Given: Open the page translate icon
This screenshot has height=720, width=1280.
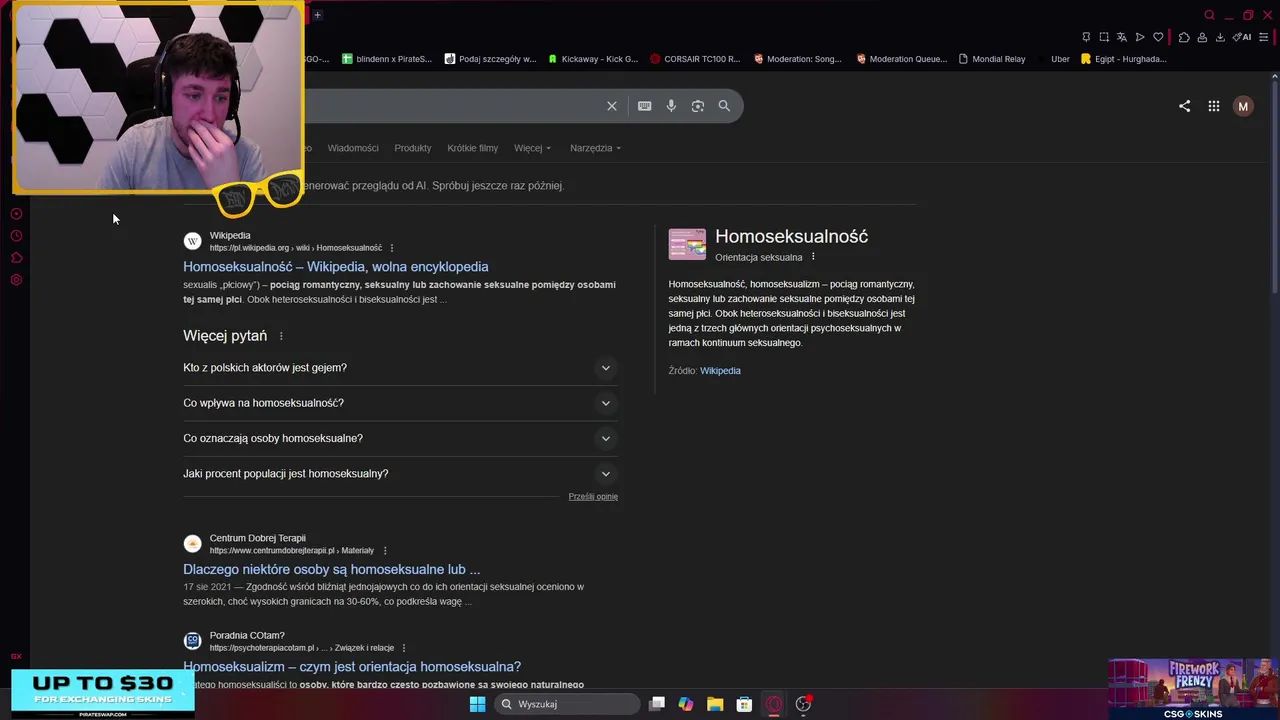Looking at the screenshot, I should [x=1122, y=37].
